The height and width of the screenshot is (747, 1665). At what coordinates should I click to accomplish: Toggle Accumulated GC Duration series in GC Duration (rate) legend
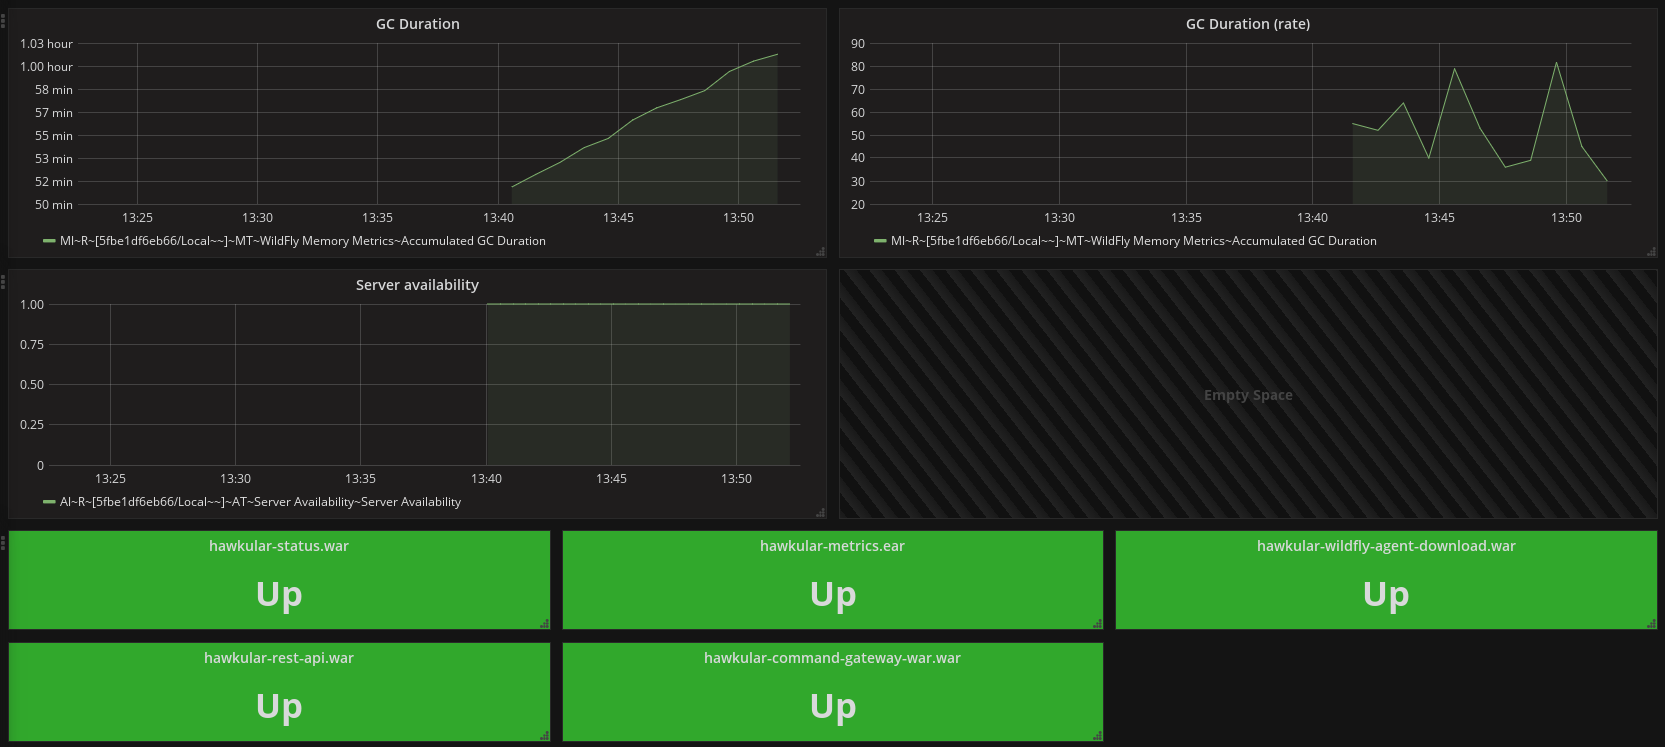(1134, 241)
